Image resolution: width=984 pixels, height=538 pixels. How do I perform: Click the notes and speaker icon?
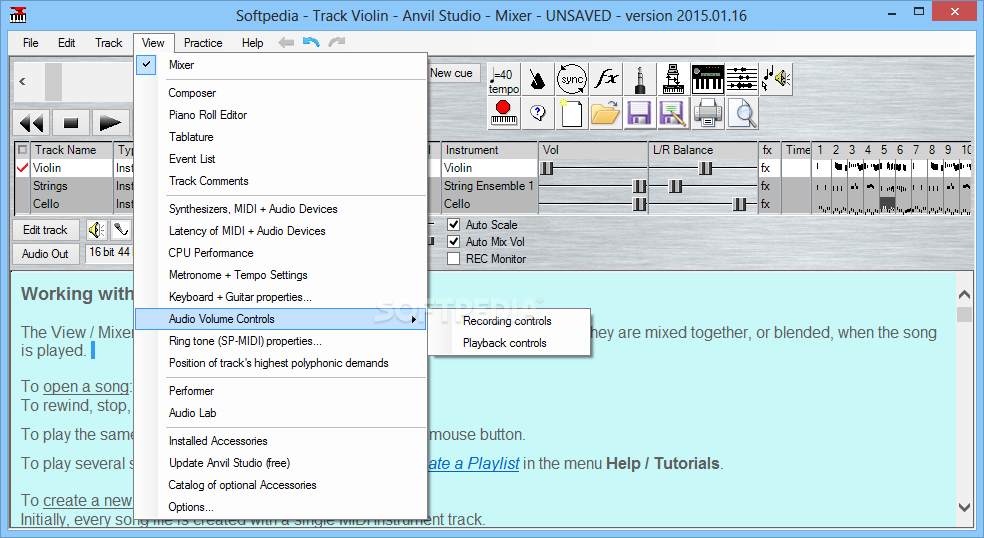[776, 79]
